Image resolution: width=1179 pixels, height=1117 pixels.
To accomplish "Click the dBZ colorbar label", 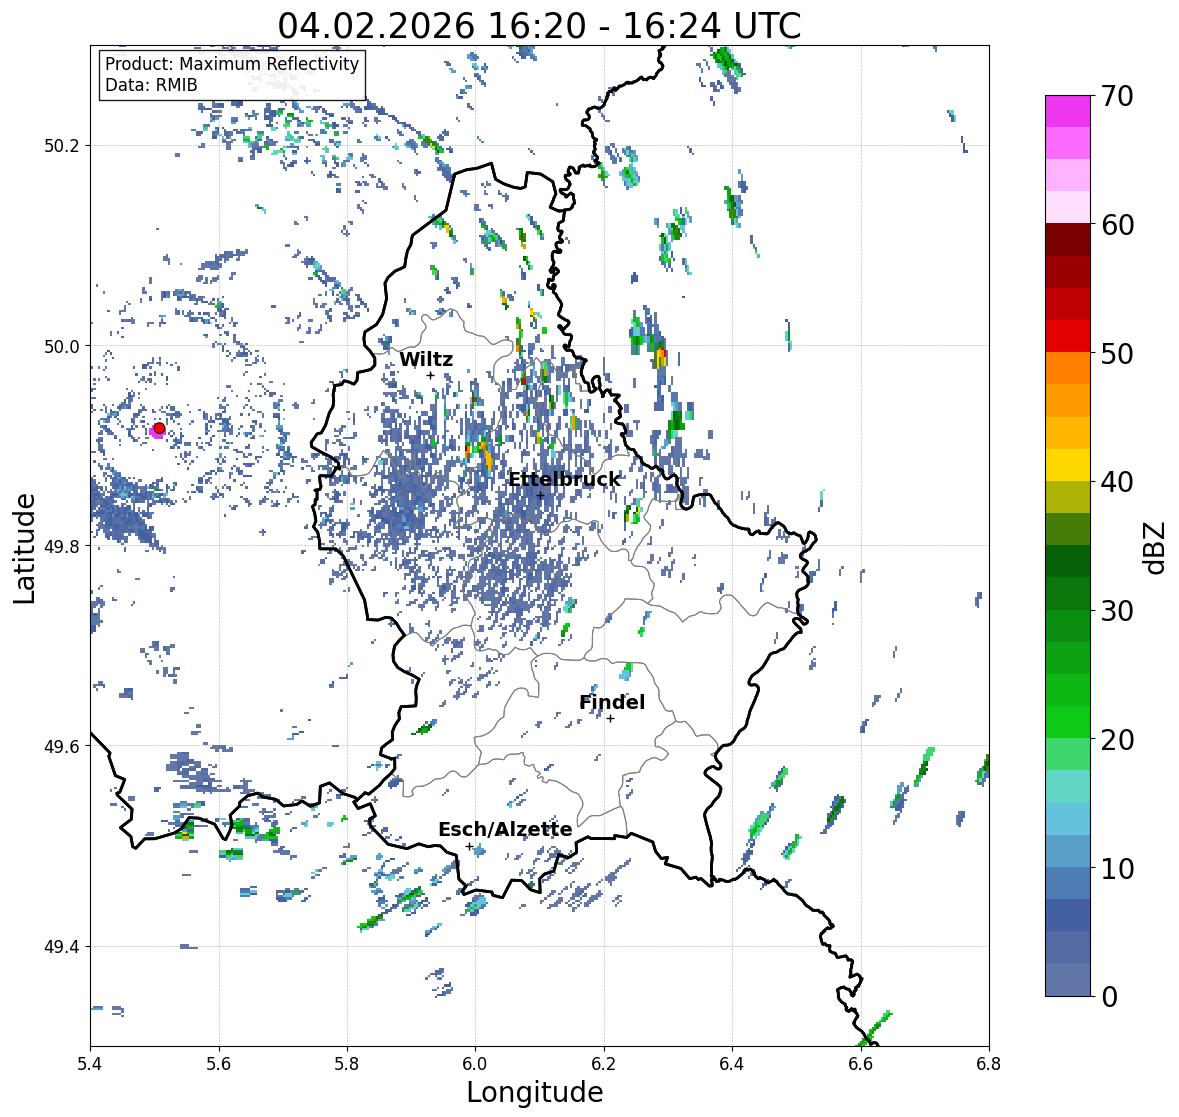I will pyautogui.click(x=1156, y=547).
